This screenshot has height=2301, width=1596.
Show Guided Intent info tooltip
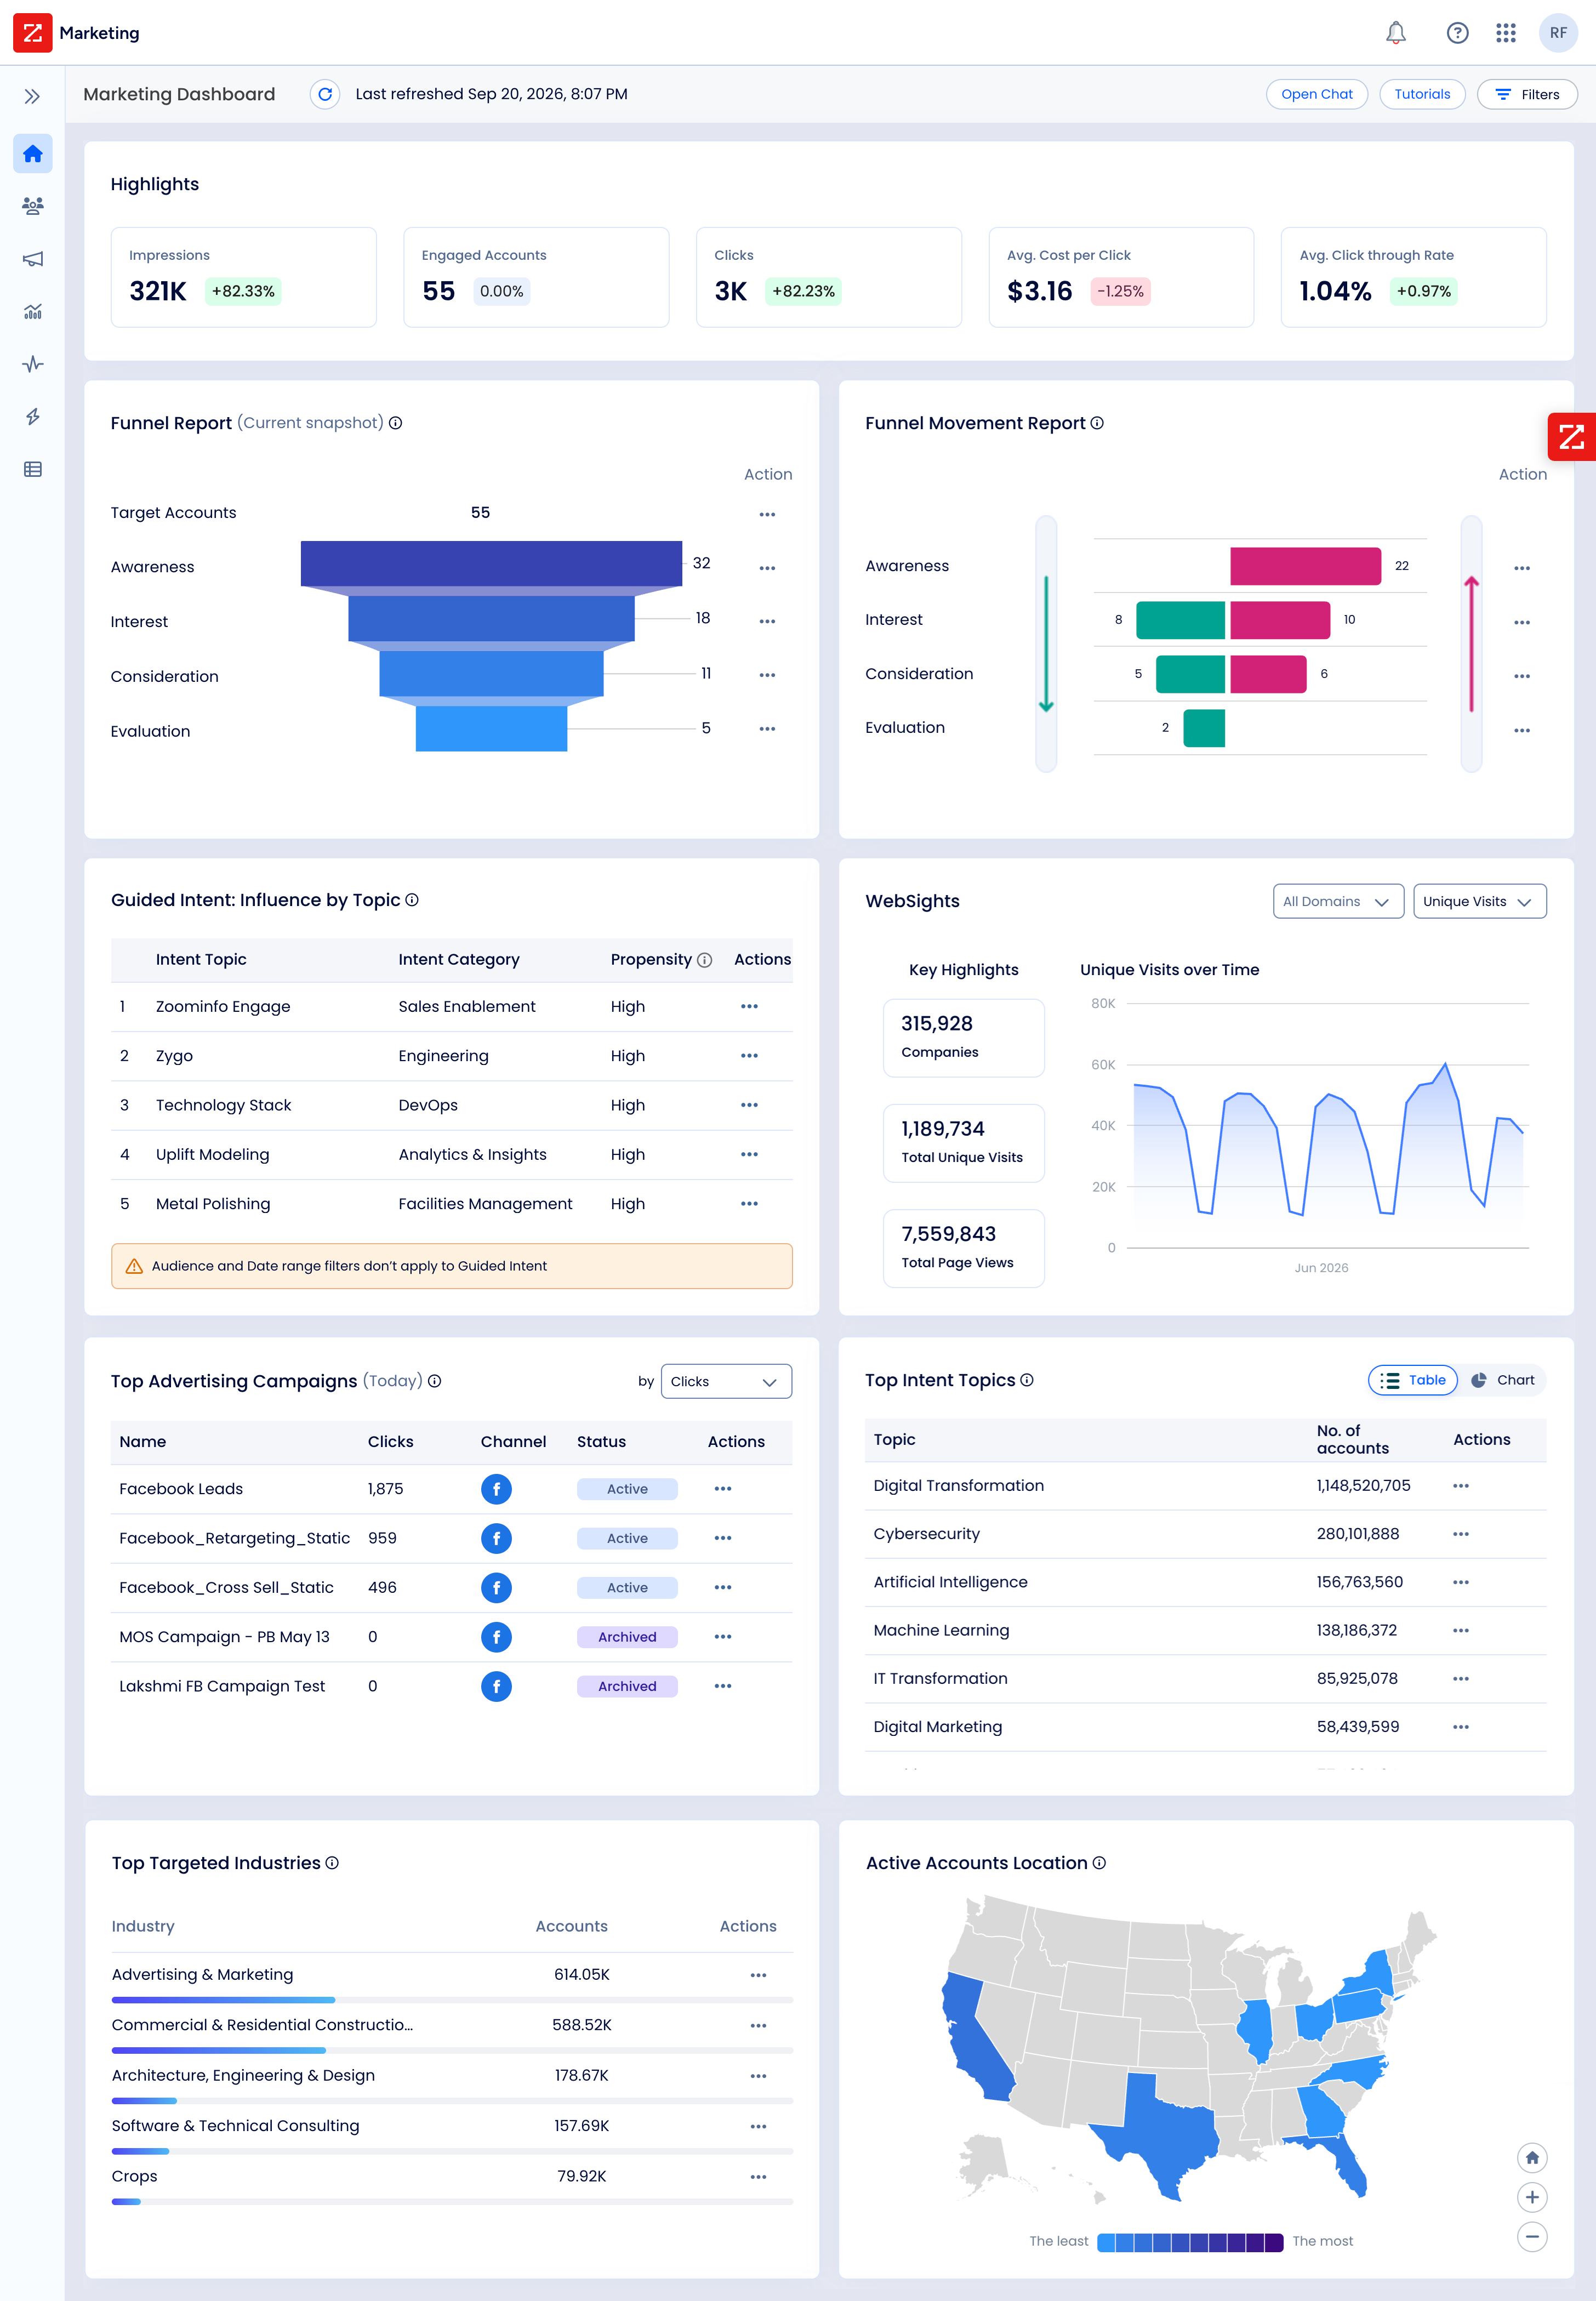pos(412,900)
